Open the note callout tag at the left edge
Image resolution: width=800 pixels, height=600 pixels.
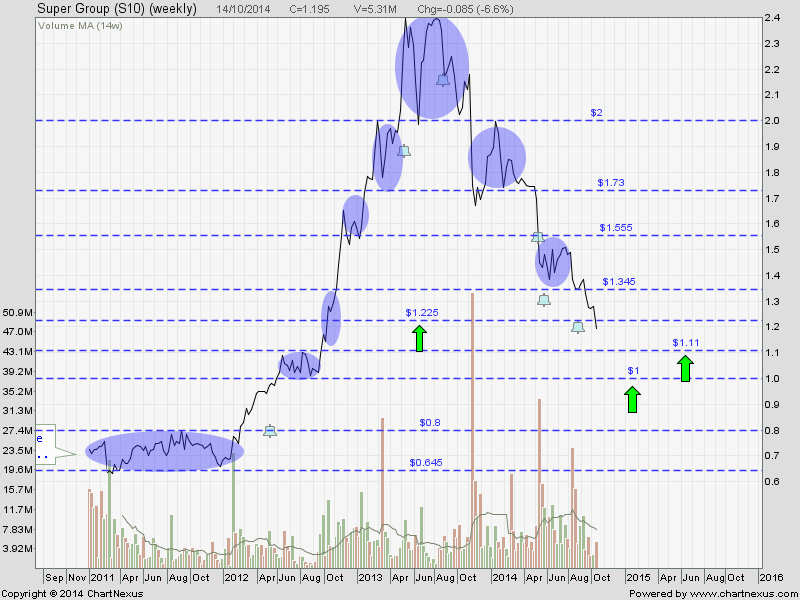[54, 445]
